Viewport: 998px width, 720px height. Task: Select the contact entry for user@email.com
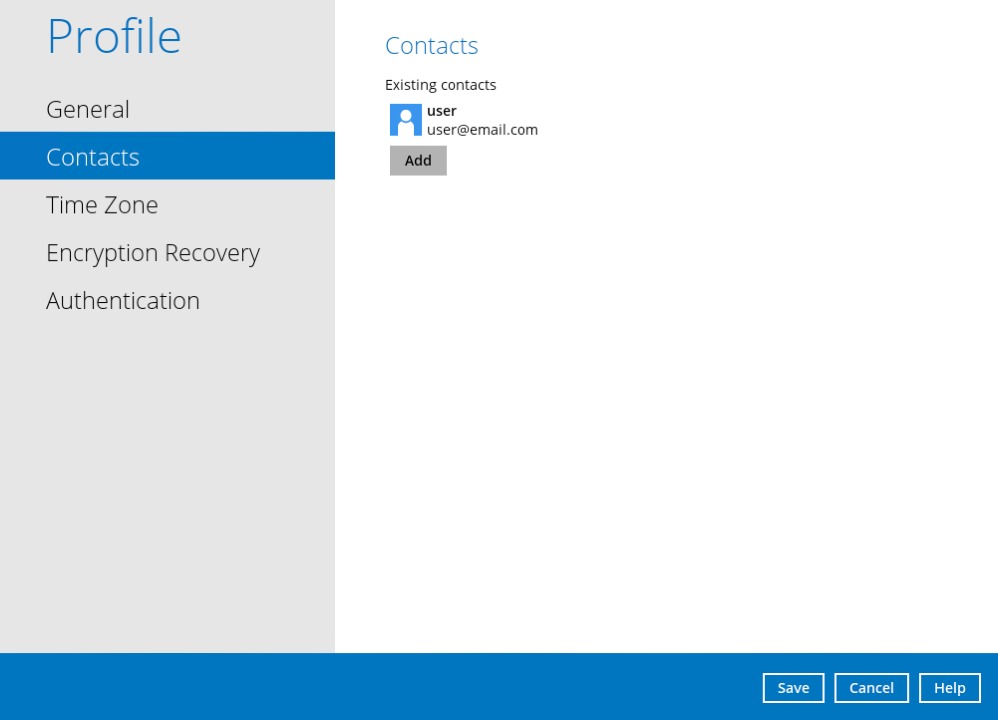tap(465, 120)
